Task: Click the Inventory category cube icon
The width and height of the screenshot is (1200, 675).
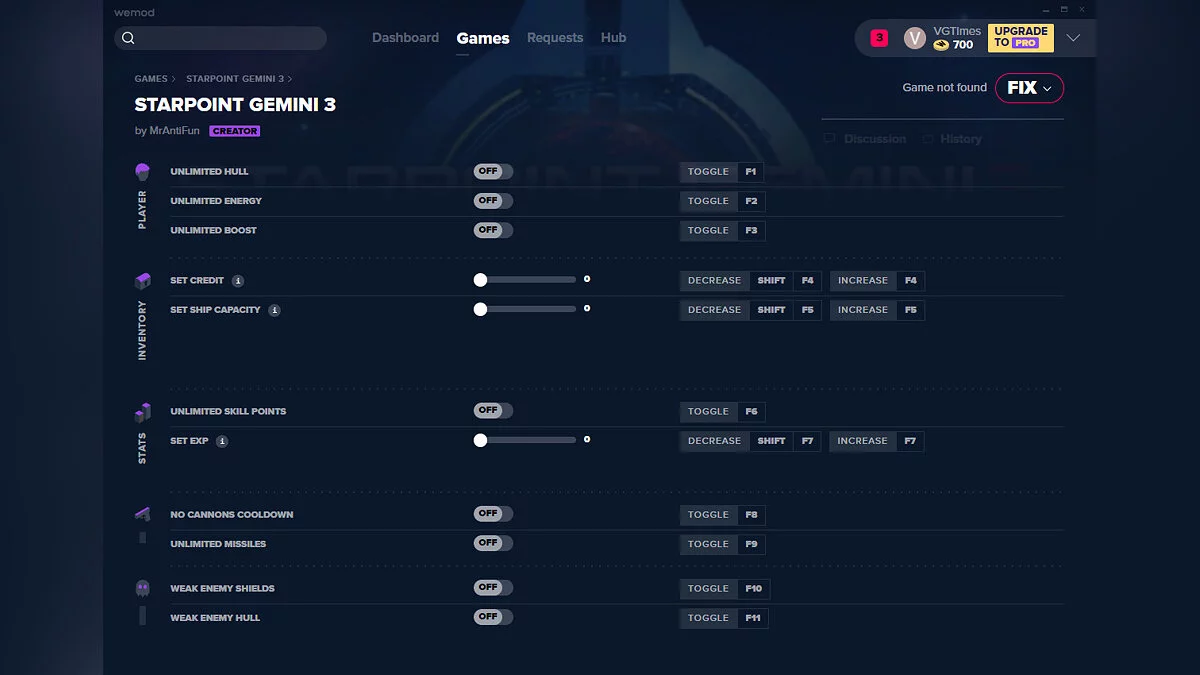Action: pyautogui.click(x=142, y=281)
